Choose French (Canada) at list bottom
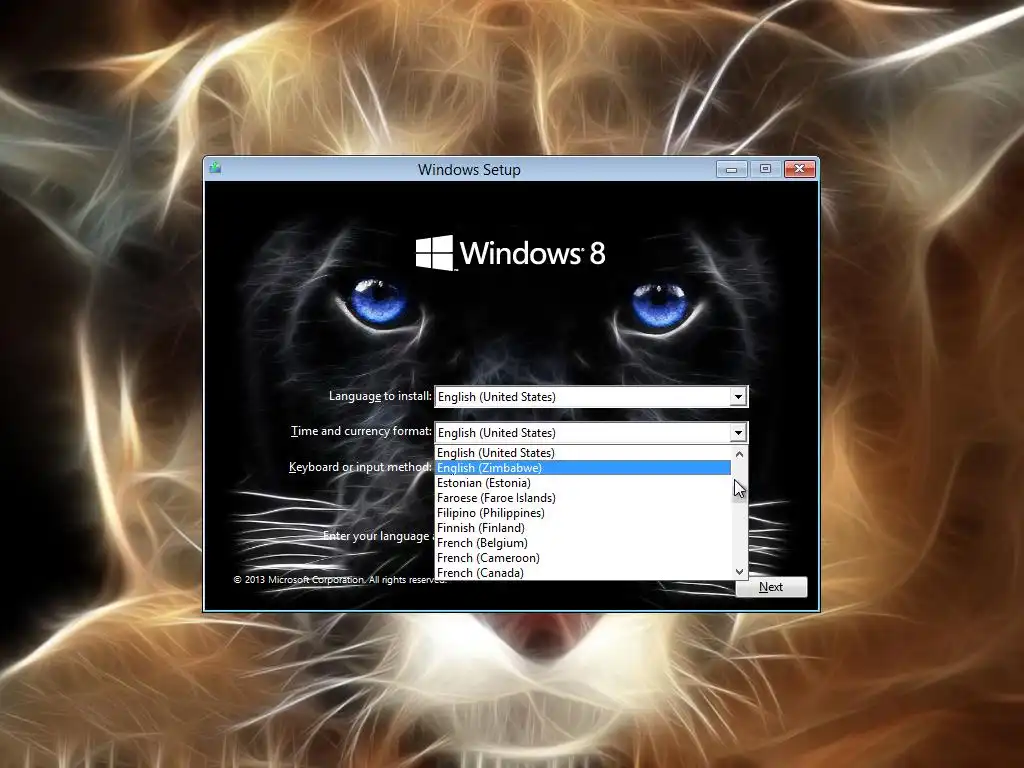The height and width of the screenshot is (768, 1024). pos(583,572)
